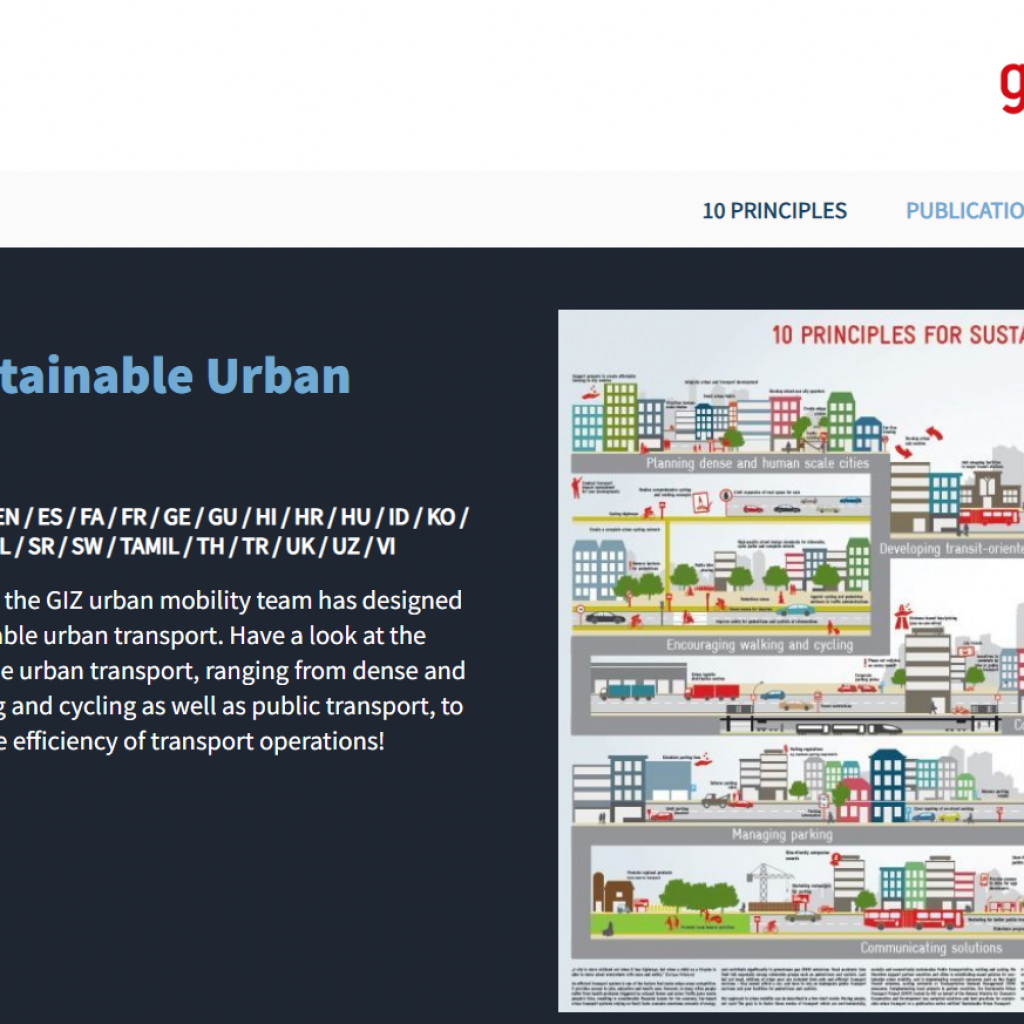Image resolution: width=1024 pixels, height=1024 pixels.
Task: Choose the GE language link
Action: click(177, 517)
